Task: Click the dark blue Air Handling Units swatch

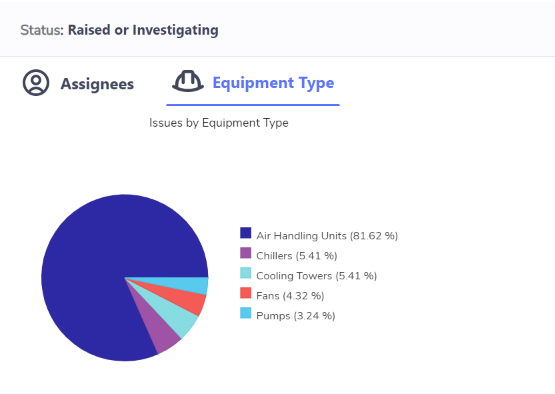Action: (246, 233)
